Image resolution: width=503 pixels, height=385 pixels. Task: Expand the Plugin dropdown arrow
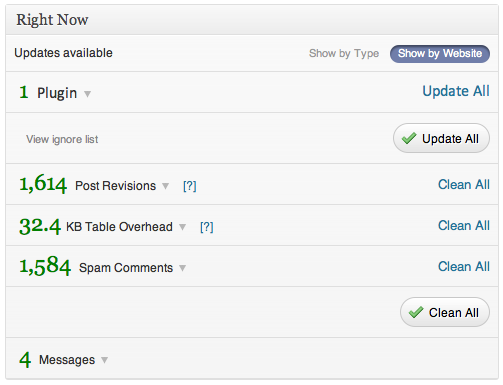87,94
